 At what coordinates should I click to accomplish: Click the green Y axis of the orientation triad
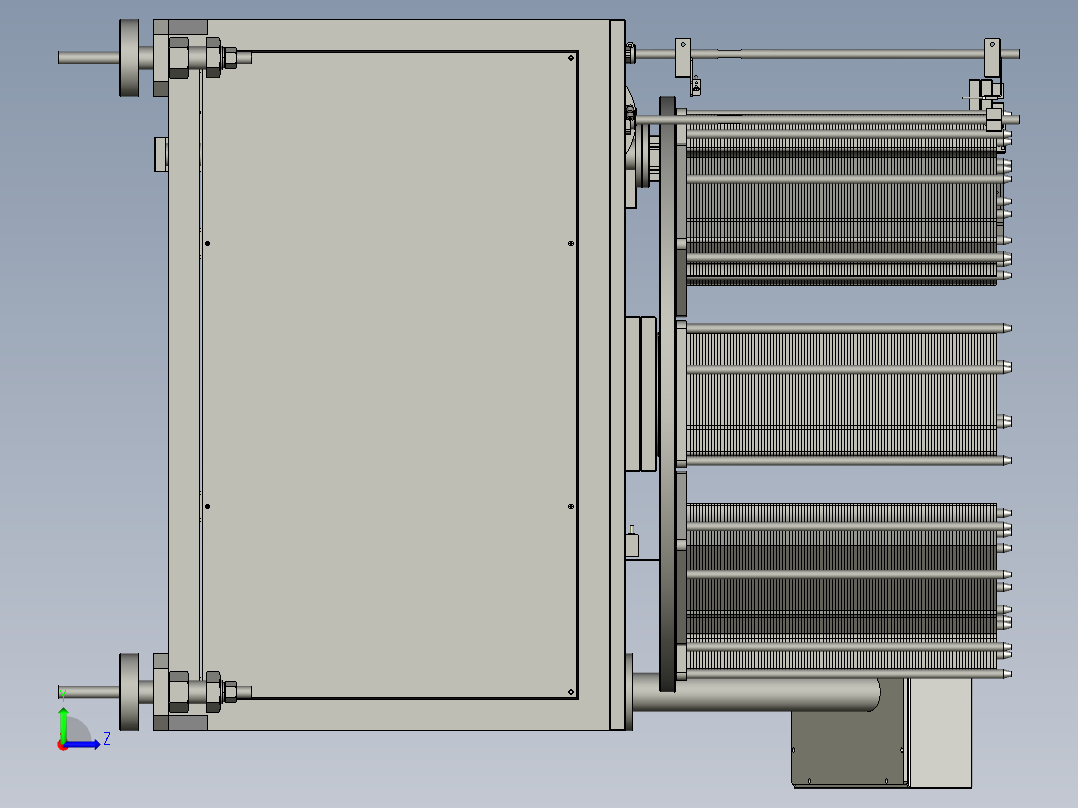coord(63,723)
